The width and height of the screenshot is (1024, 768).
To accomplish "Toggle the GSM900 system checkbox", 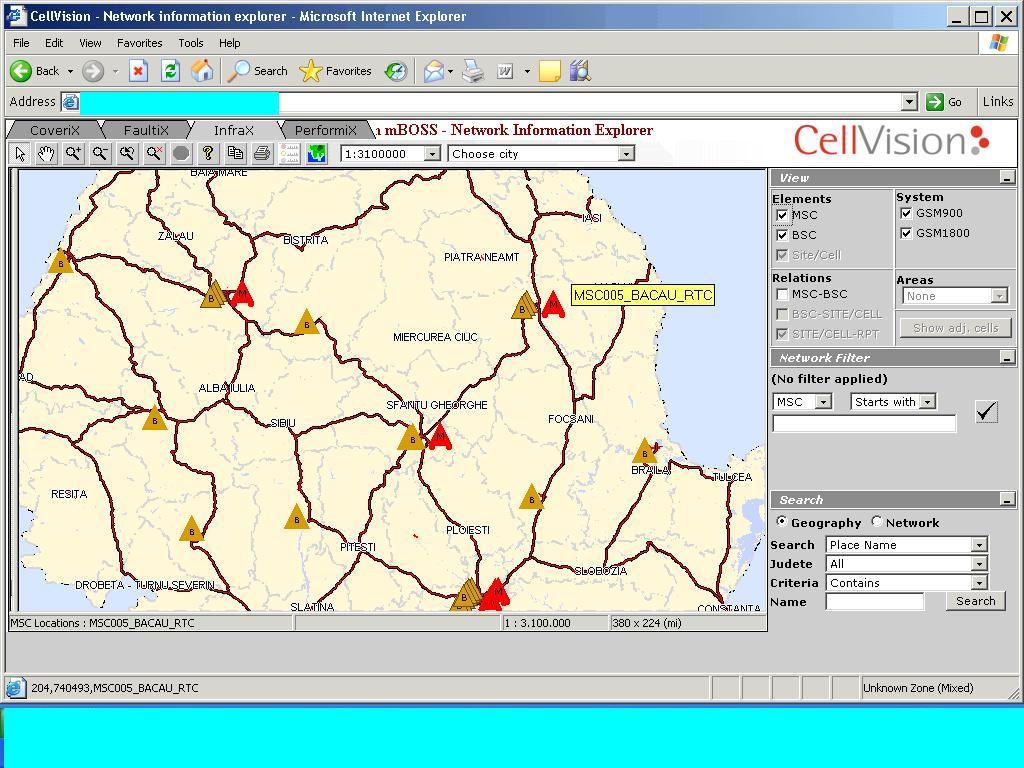I will (906, 213).
